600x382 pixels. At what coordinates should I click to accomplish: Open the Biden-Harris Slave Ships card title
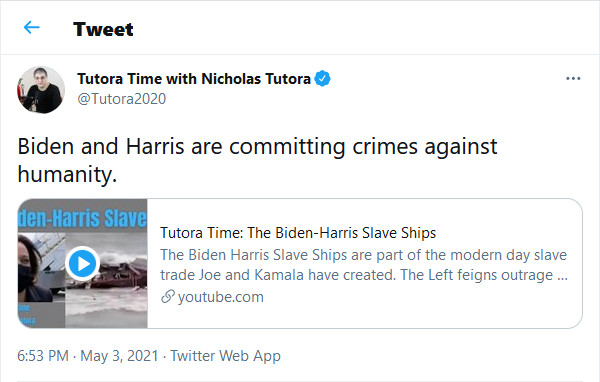click(298, 233)
